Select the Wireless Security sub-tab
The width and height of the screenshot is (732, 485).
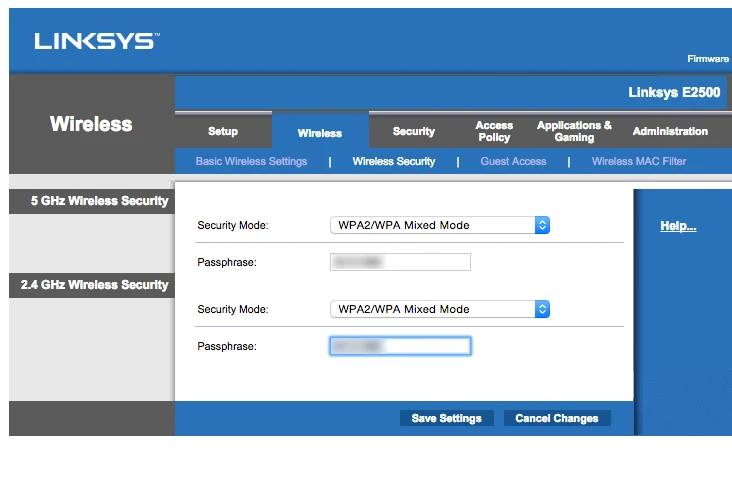click(x=393, y=162)
